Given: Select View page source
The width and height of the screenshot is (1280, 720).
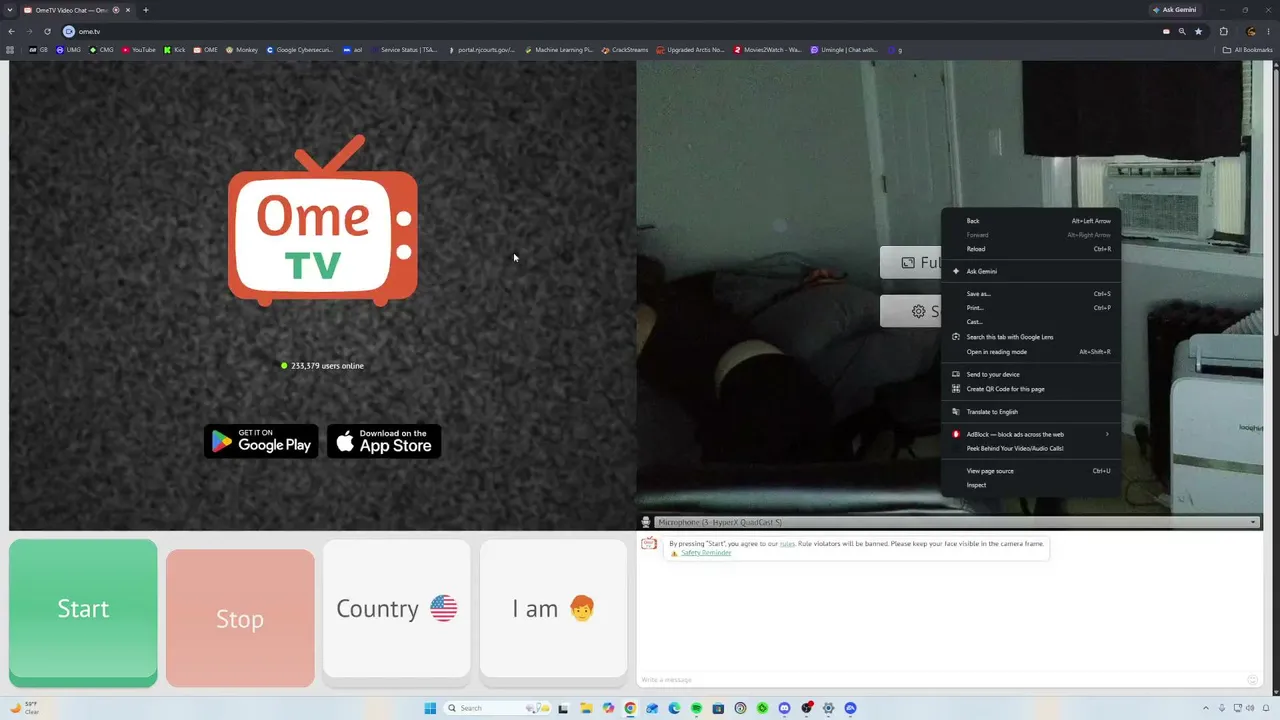Looking at the screenshot, I should point(1031,471).
